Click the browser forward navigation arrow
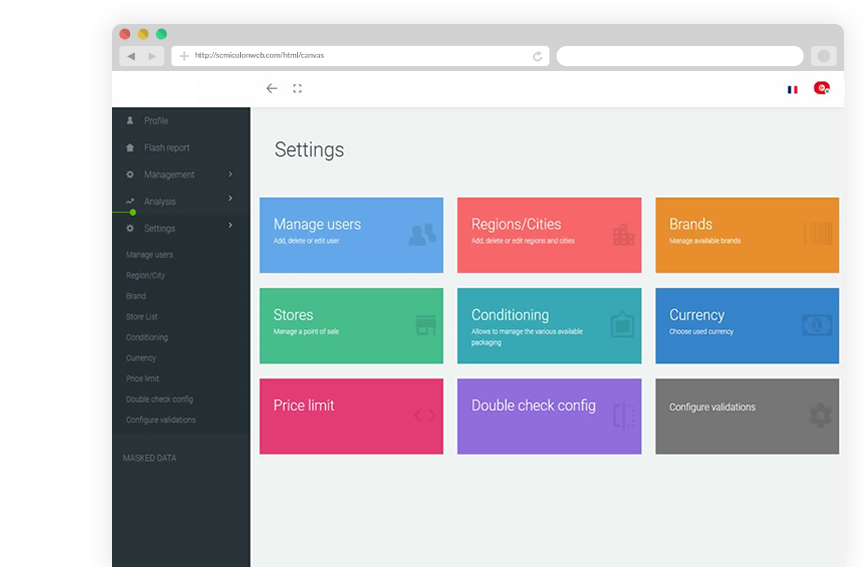Image resolution: width=868 pixels, height=567 pixels. 152,56
